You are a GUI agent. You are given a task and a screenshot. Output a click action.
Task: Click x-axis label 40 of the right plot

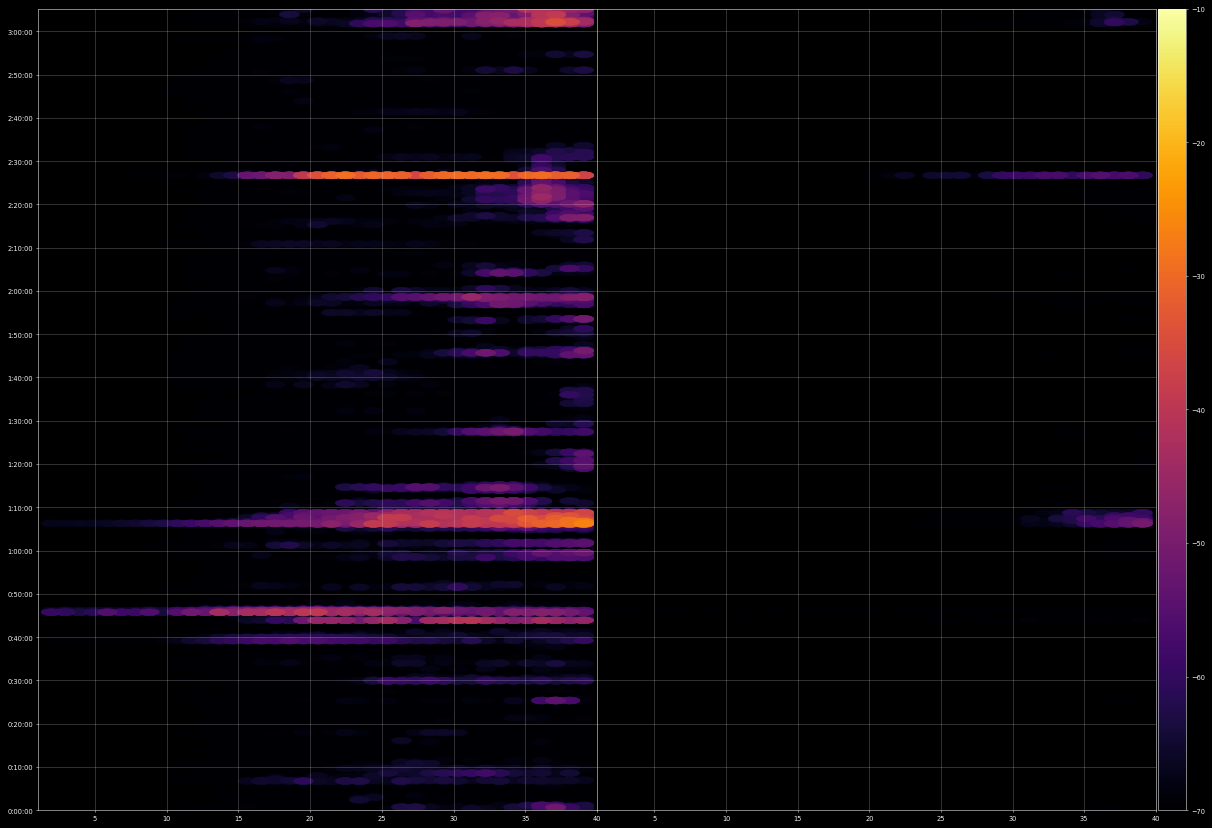pos(1156,819)
